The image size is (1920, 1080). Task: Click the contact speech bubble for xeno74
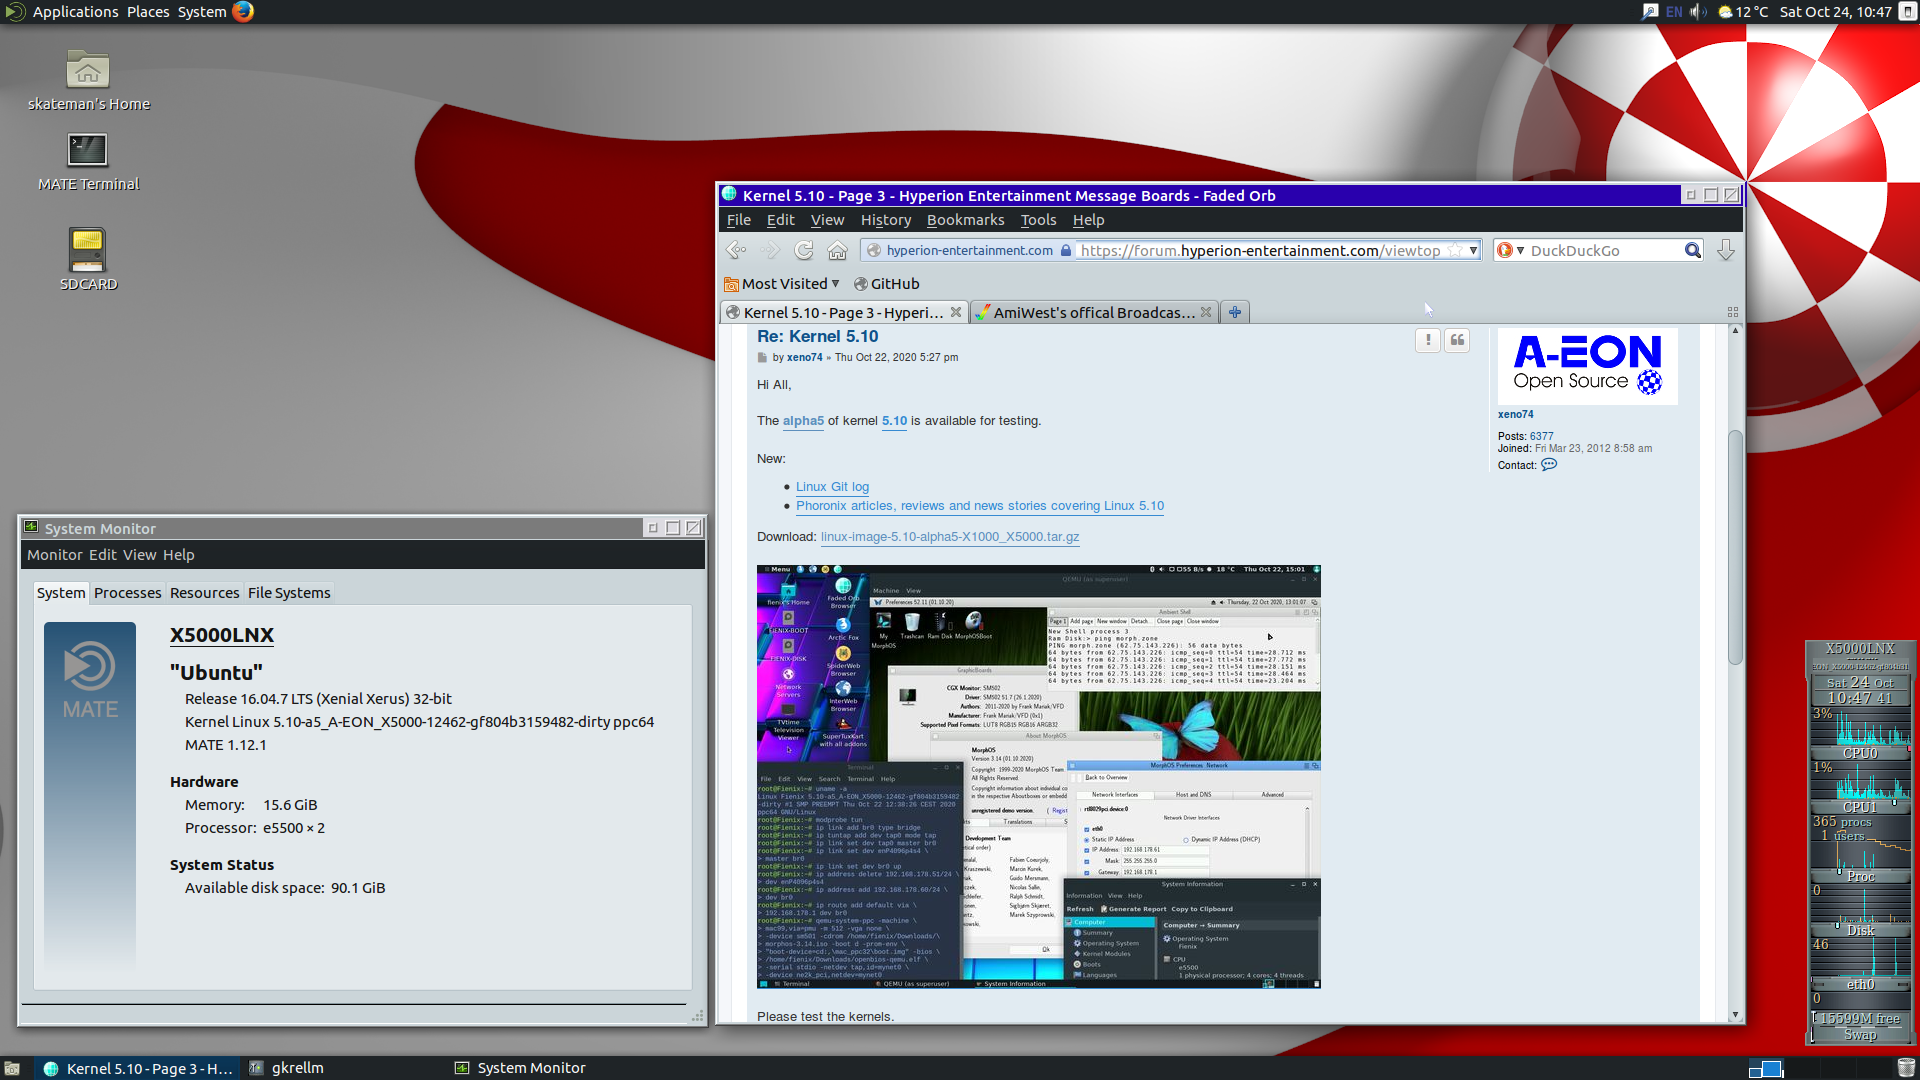pos(1549,465)
